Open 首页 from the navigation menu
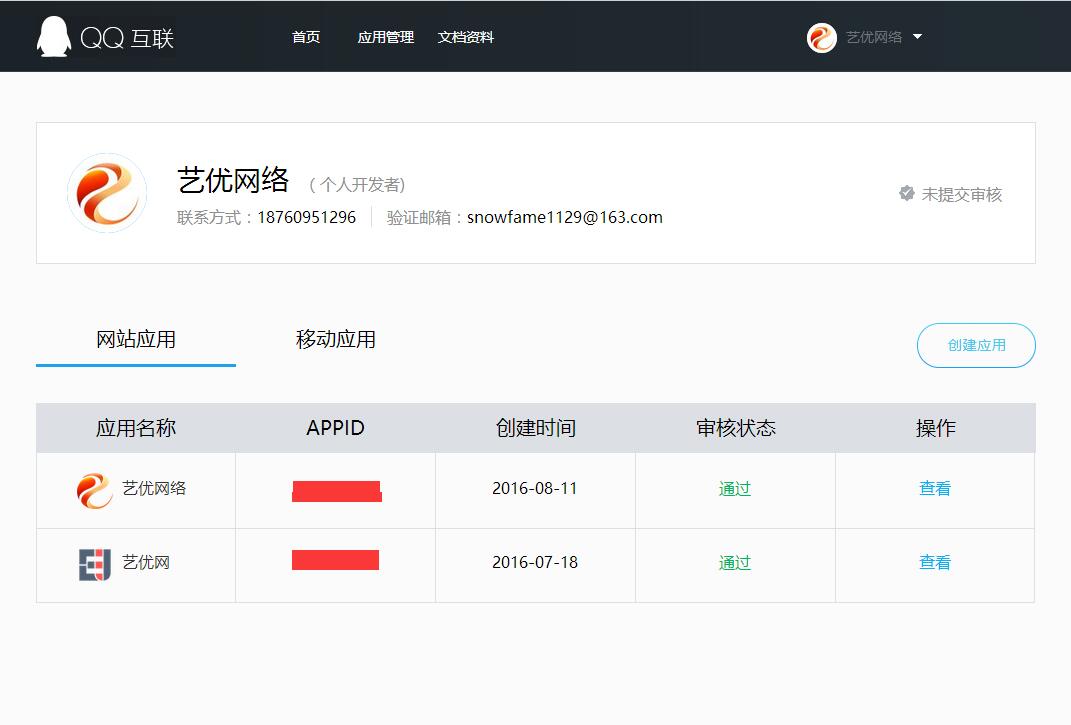Viewport: 1071px width, 725px height. pyautogui.click(x=306, y=37)
